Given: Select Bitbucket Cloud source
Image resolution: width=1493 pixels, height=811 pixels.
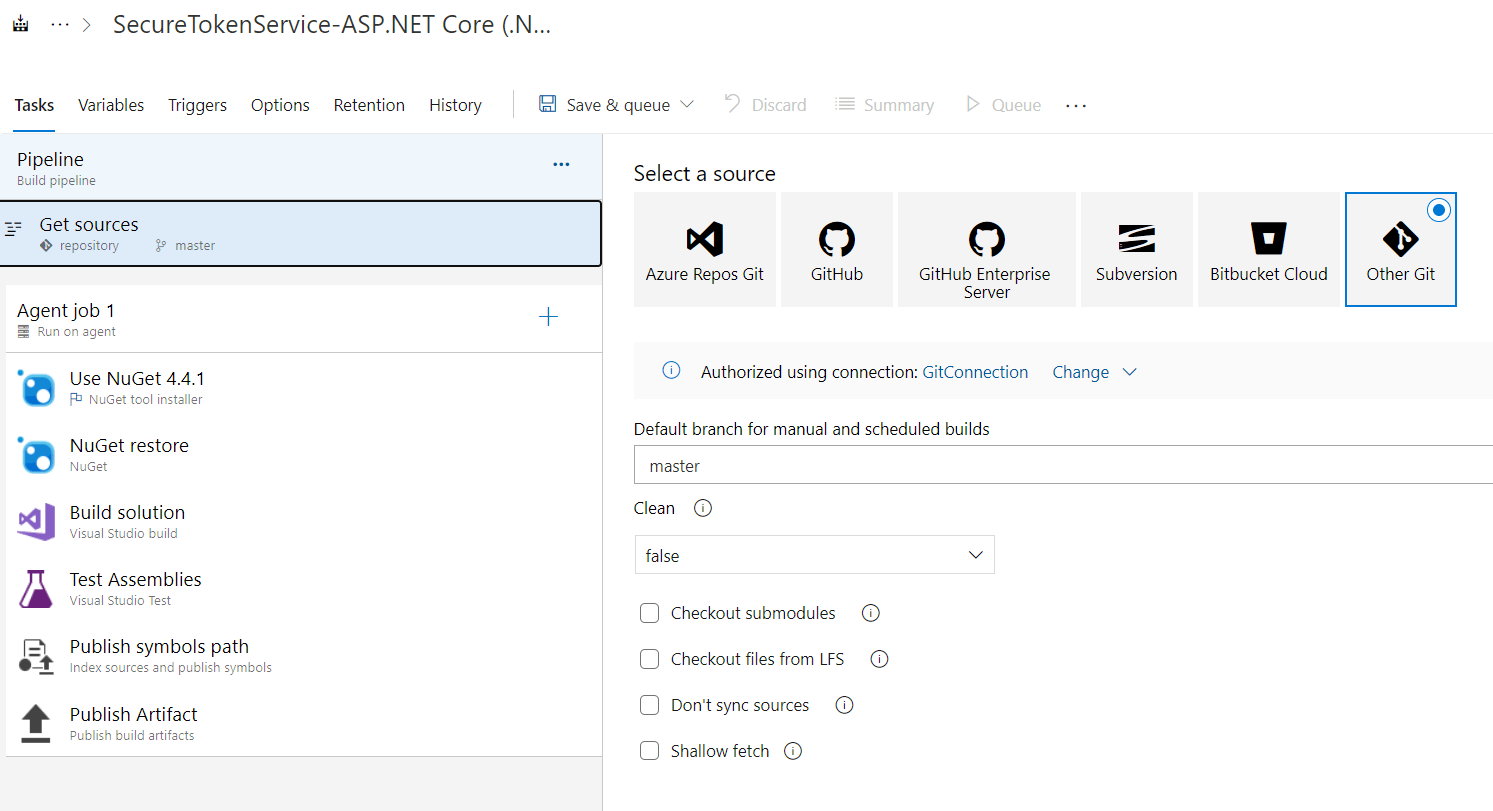Looking at the screenshot, I should (x=1269, y=249).
